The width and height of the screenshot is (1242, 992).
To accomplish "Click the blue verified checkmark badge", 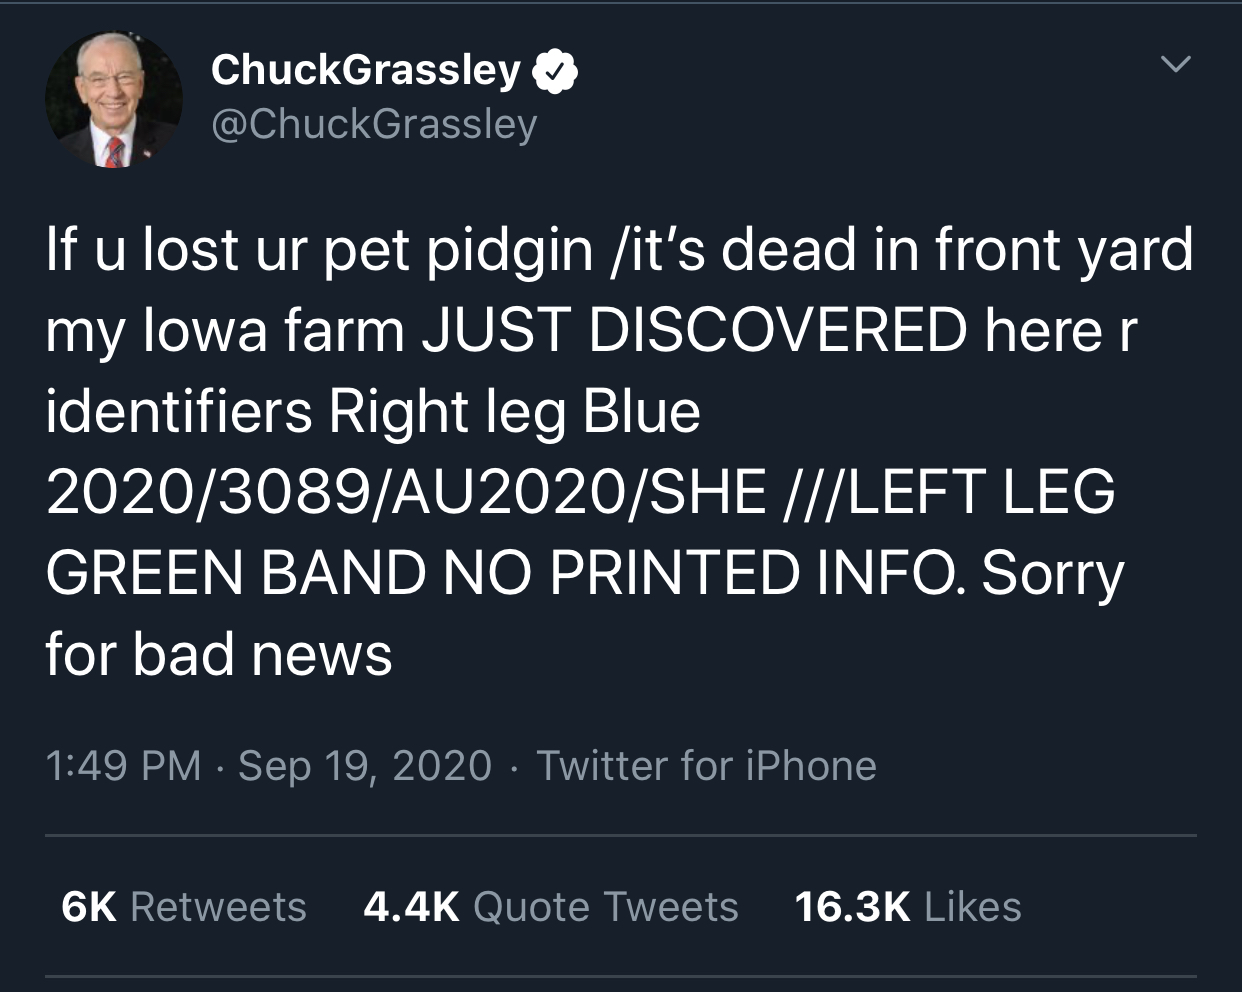I will click(554, 72).
